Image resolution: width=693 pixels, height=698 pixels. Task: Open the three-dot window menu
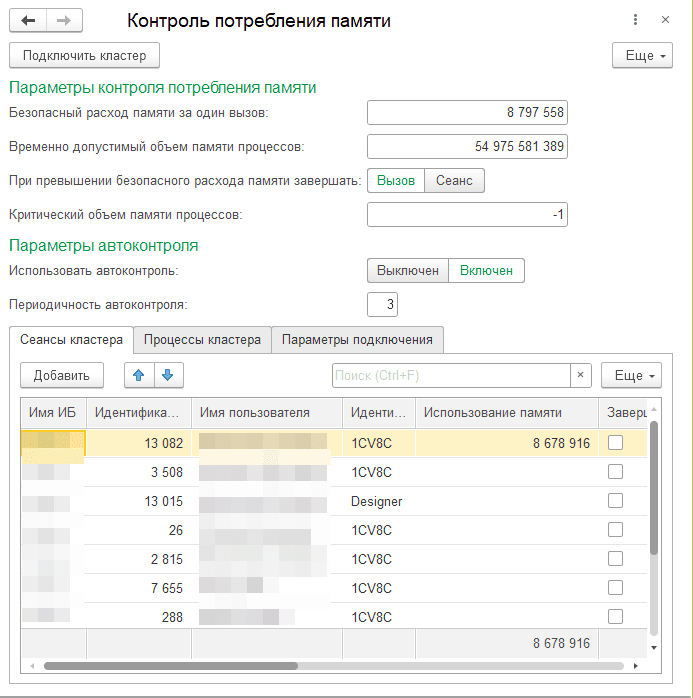tap(636, 20)
